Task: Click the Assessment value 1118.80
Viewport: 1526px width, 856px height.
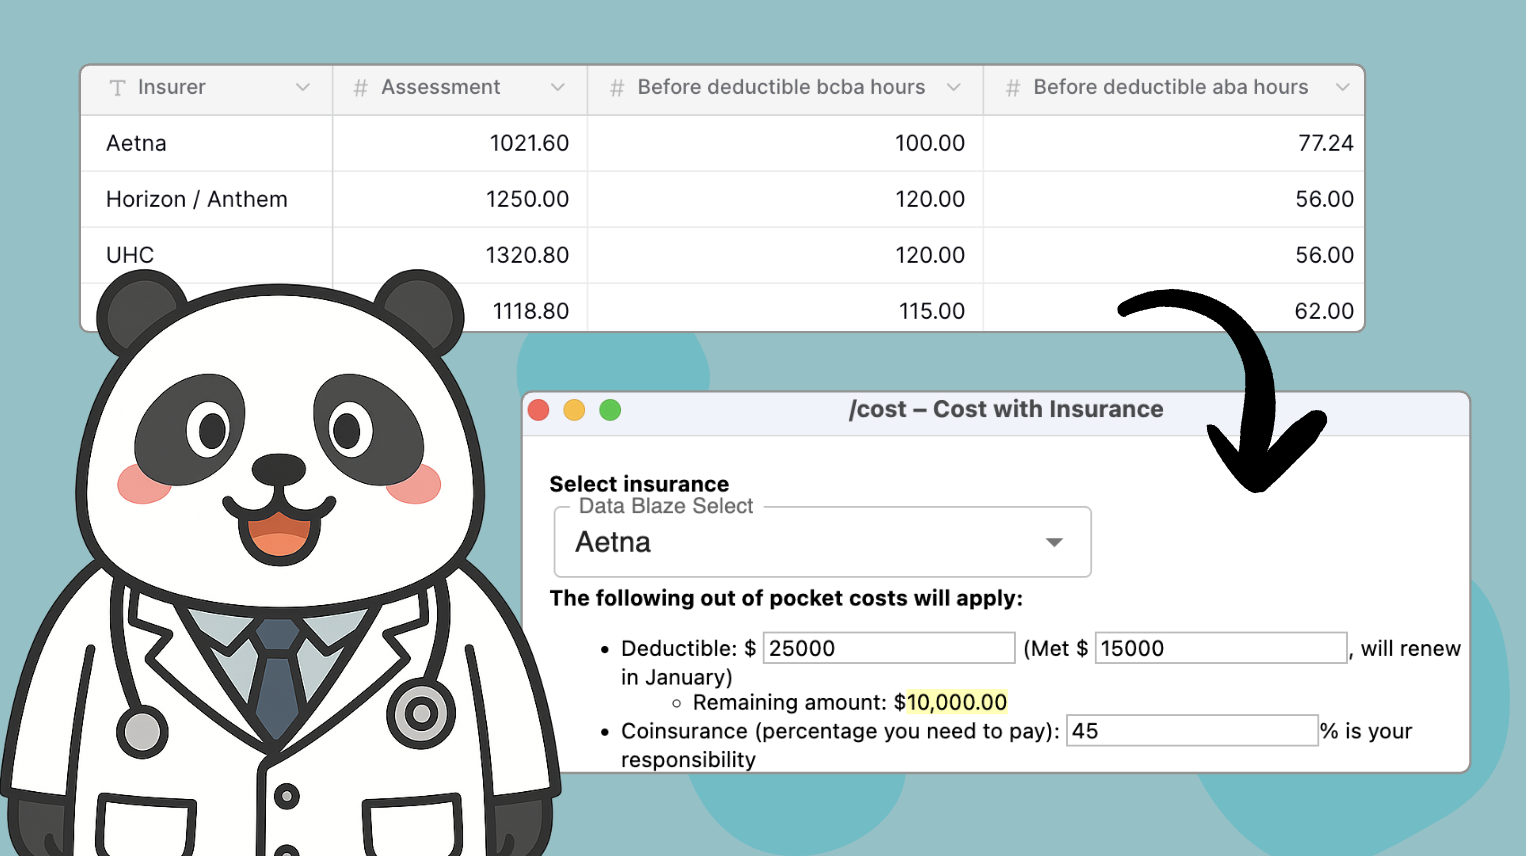Action: [531, 311]
